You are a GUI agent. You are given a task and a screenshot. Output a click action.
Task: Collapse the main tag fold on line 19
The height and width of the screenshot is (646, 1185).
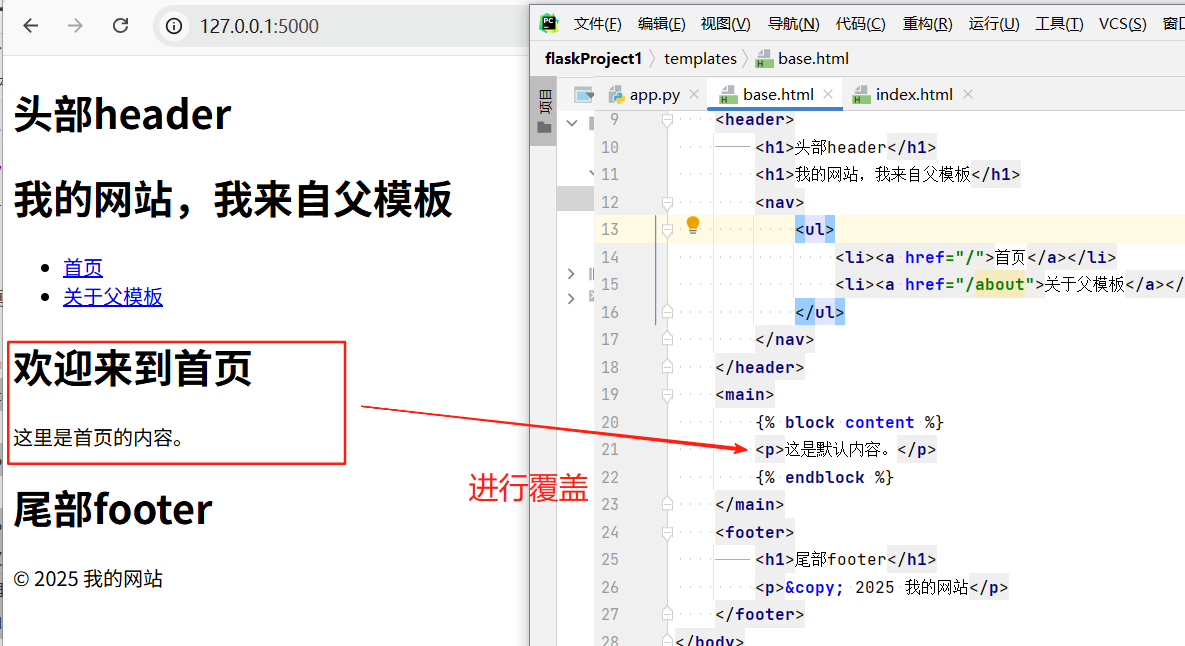click(667, 394)
